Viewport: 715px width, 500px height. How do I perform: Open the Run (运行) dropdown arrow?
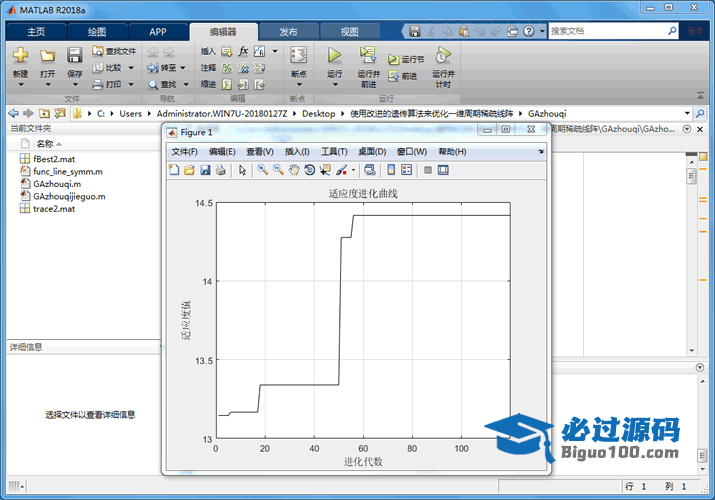[335, 84]
